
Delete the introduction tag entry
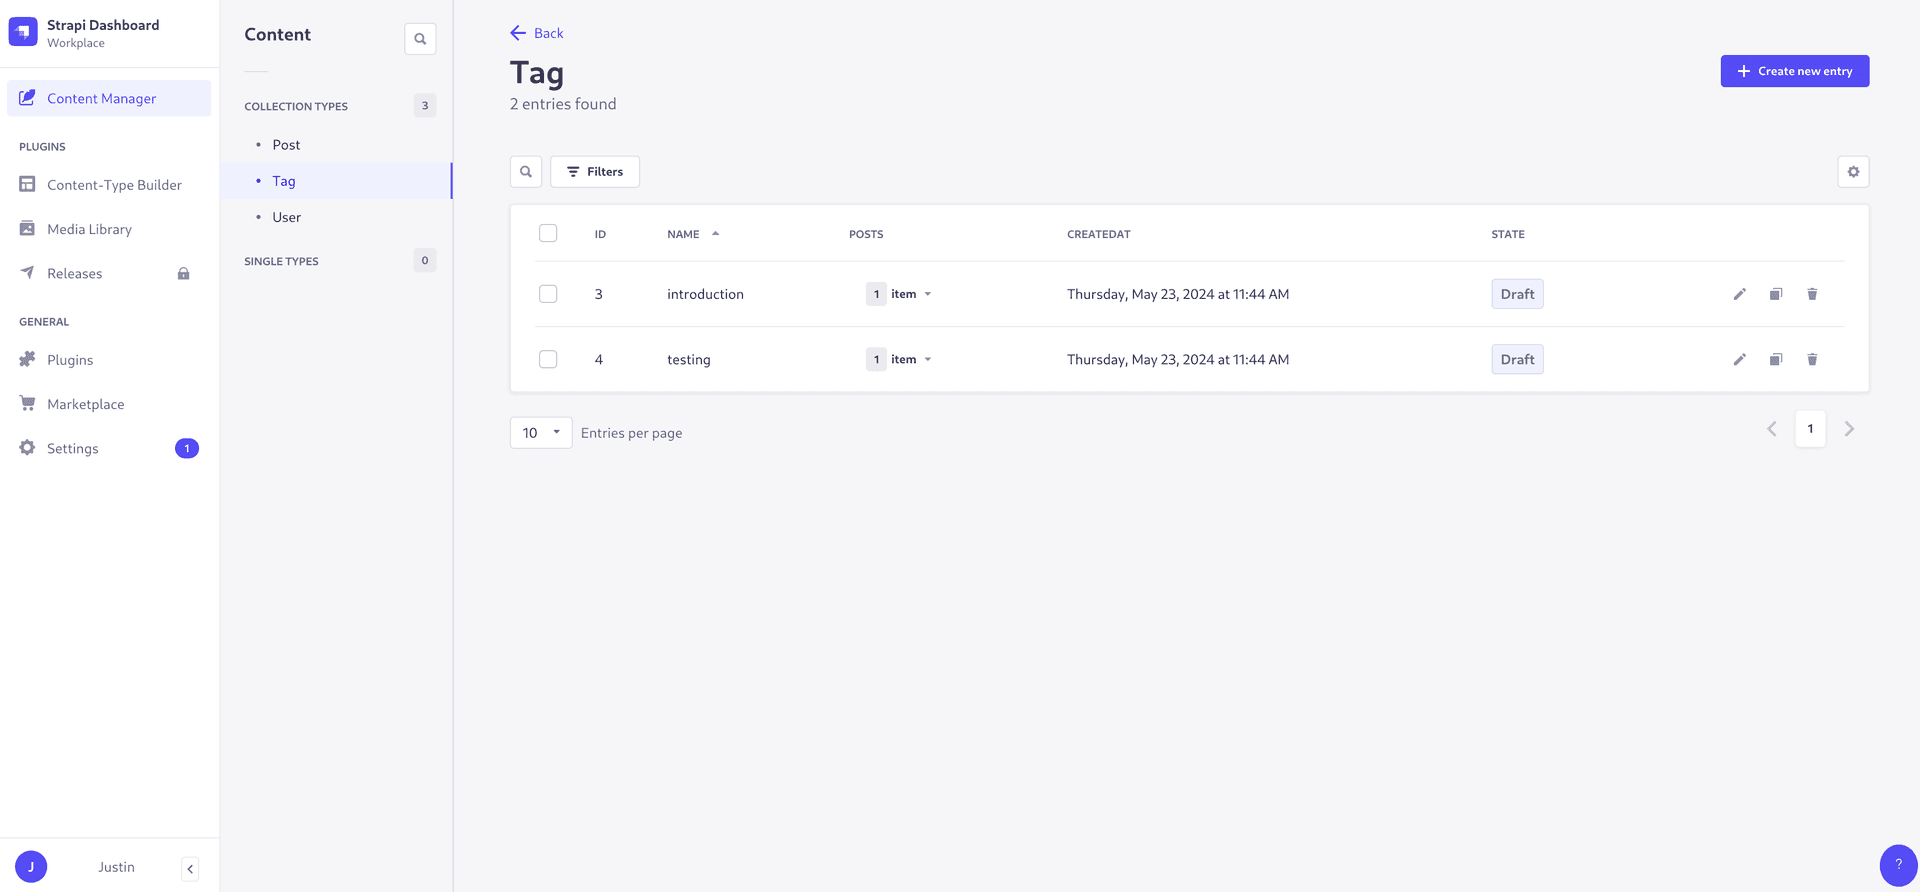click(x=1811, y=294)
